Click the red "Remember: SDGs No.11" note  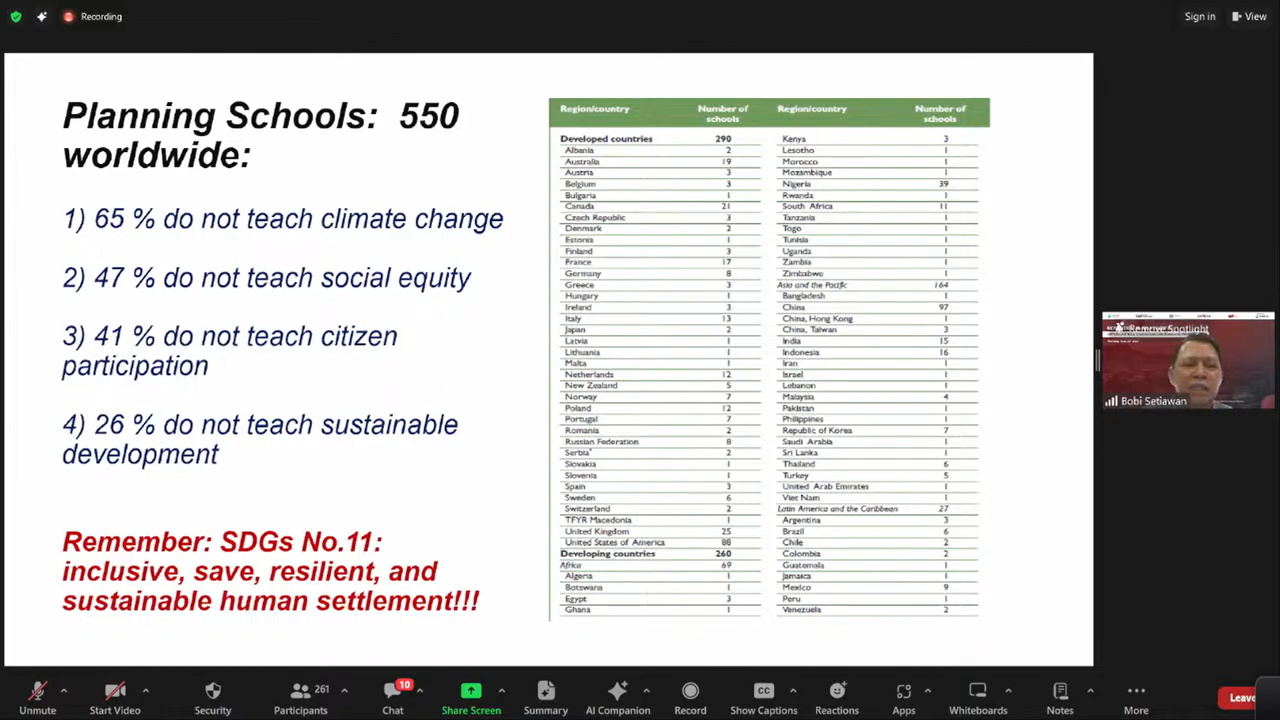271,571
